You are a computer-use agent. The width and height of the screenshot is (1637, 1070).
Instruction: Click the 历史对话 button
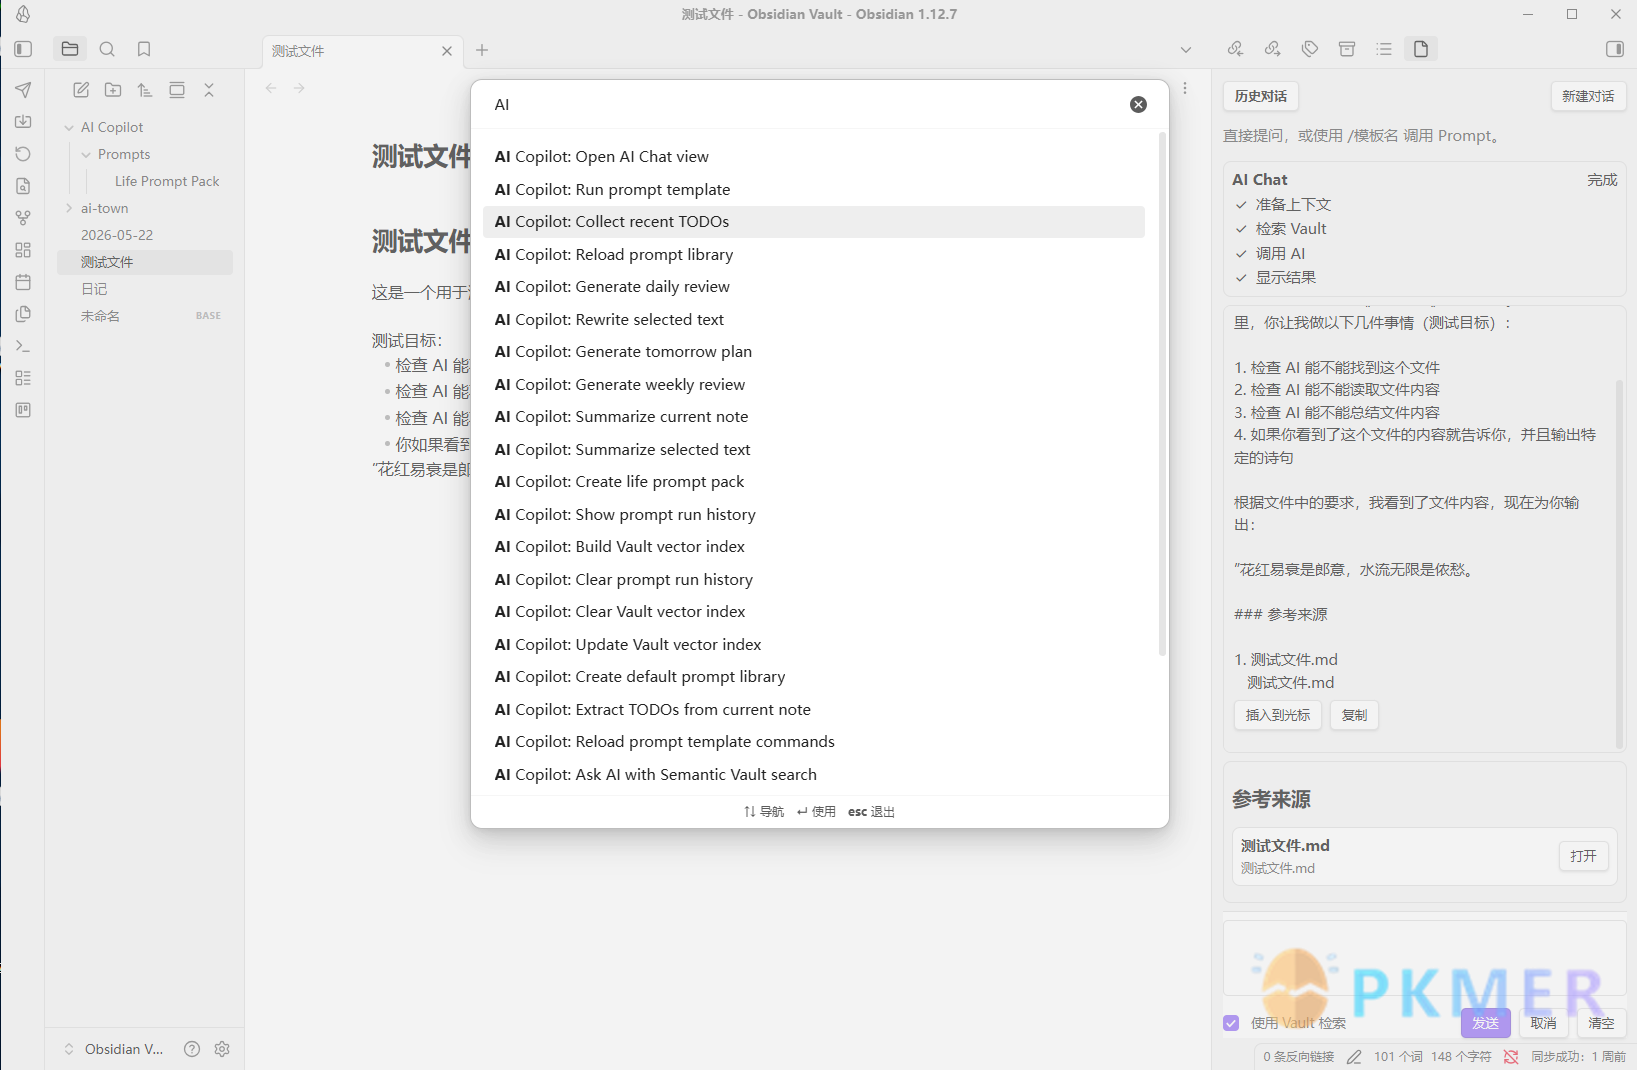(1260, 96)
